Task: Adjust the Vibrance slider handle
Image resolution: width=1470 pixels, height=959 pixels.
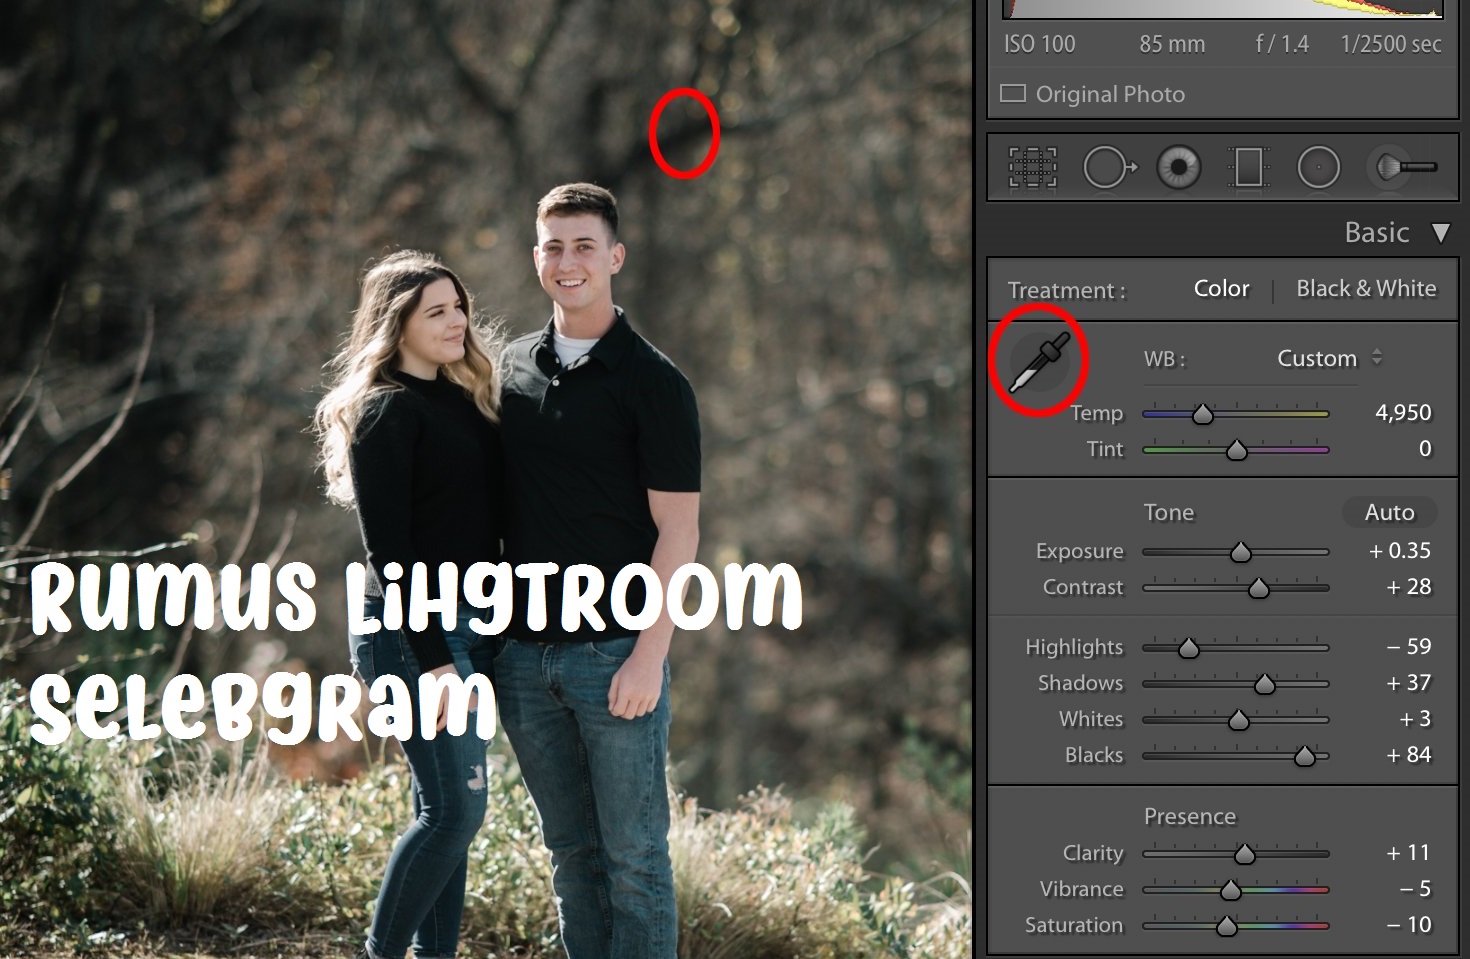Action: pyautogui.click(x=1231, y=890)
